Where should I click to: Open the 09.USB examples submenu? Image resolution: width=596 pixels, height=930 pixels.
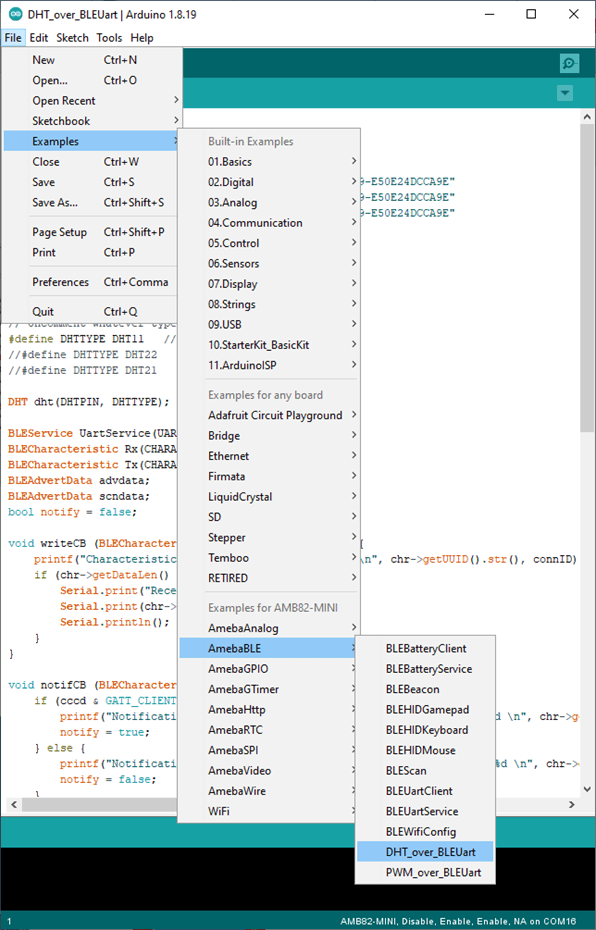pyautogui.click(x=269, y=324)
